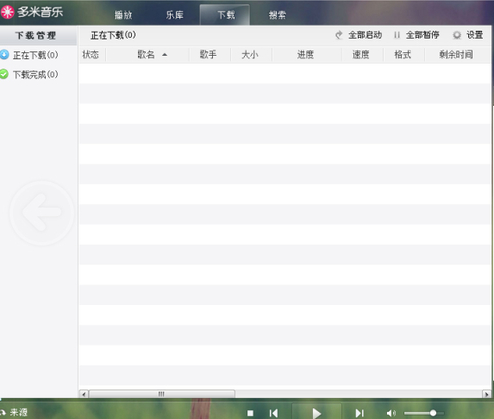Click the horizontal scrollbar thumb

pyautogui.click(x=162, y=394)
